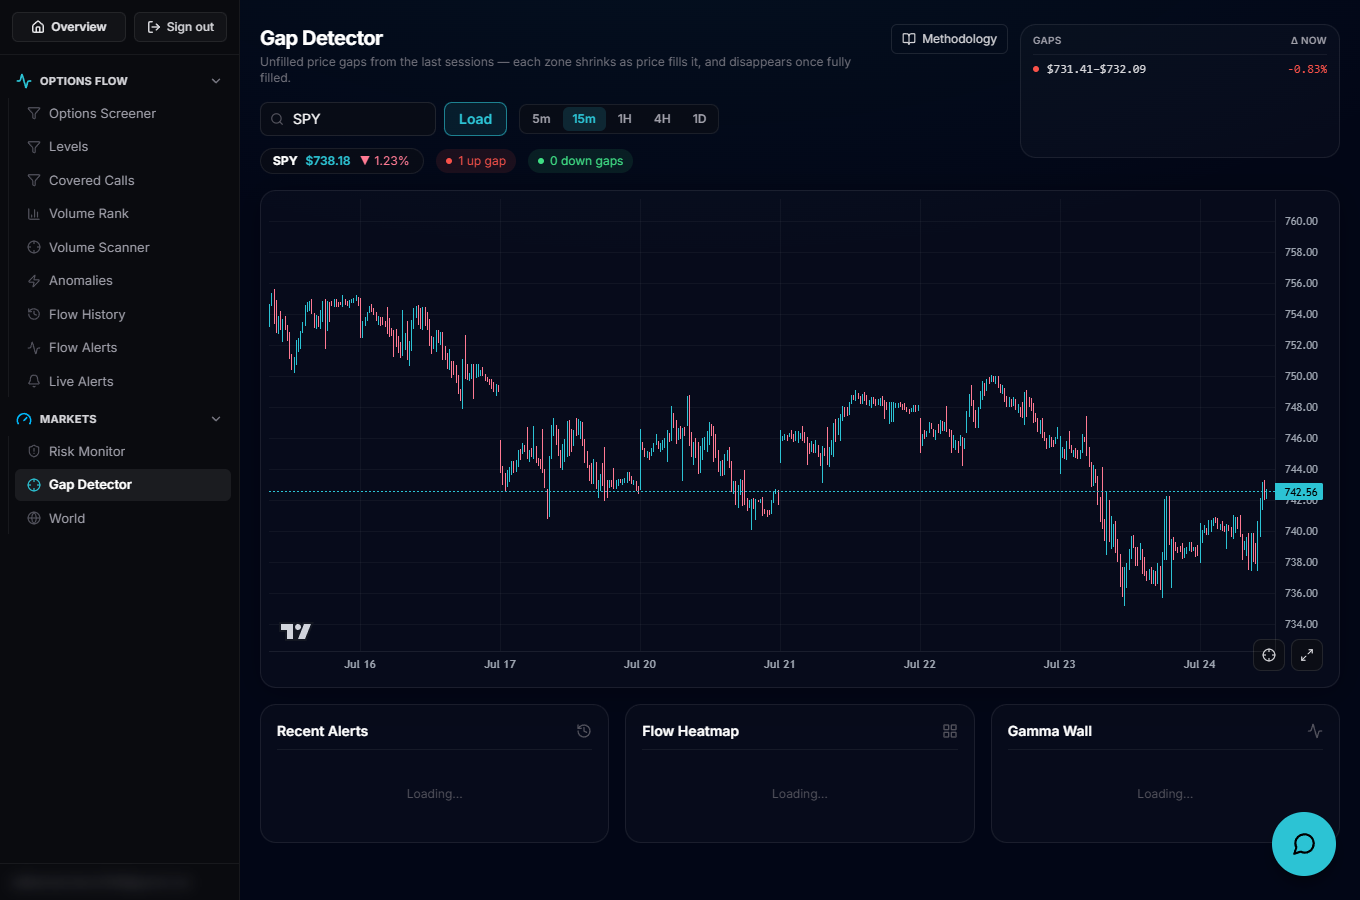Click the SPY $738.18 price chip
The image size is (1360, 900).
pos(342,161)
